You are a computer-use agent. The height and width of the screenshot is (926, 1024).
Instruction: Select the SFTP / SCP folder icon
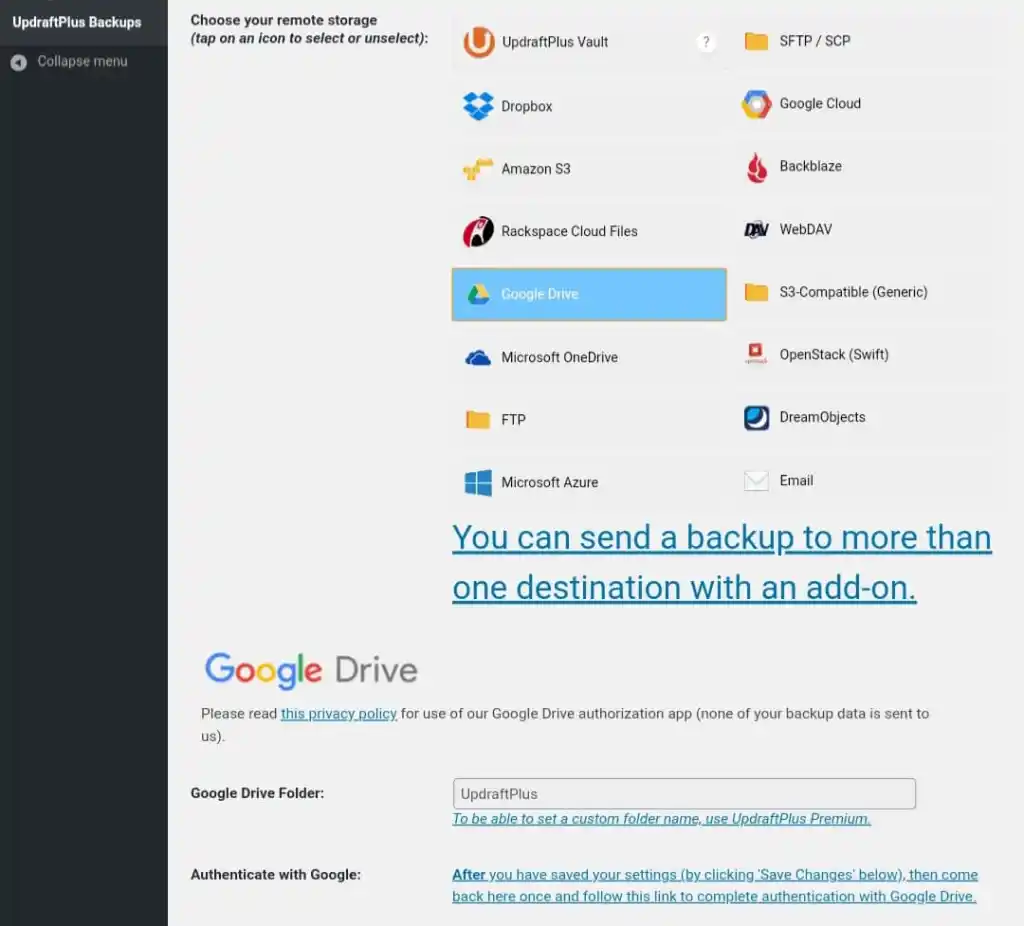point(756,41)
